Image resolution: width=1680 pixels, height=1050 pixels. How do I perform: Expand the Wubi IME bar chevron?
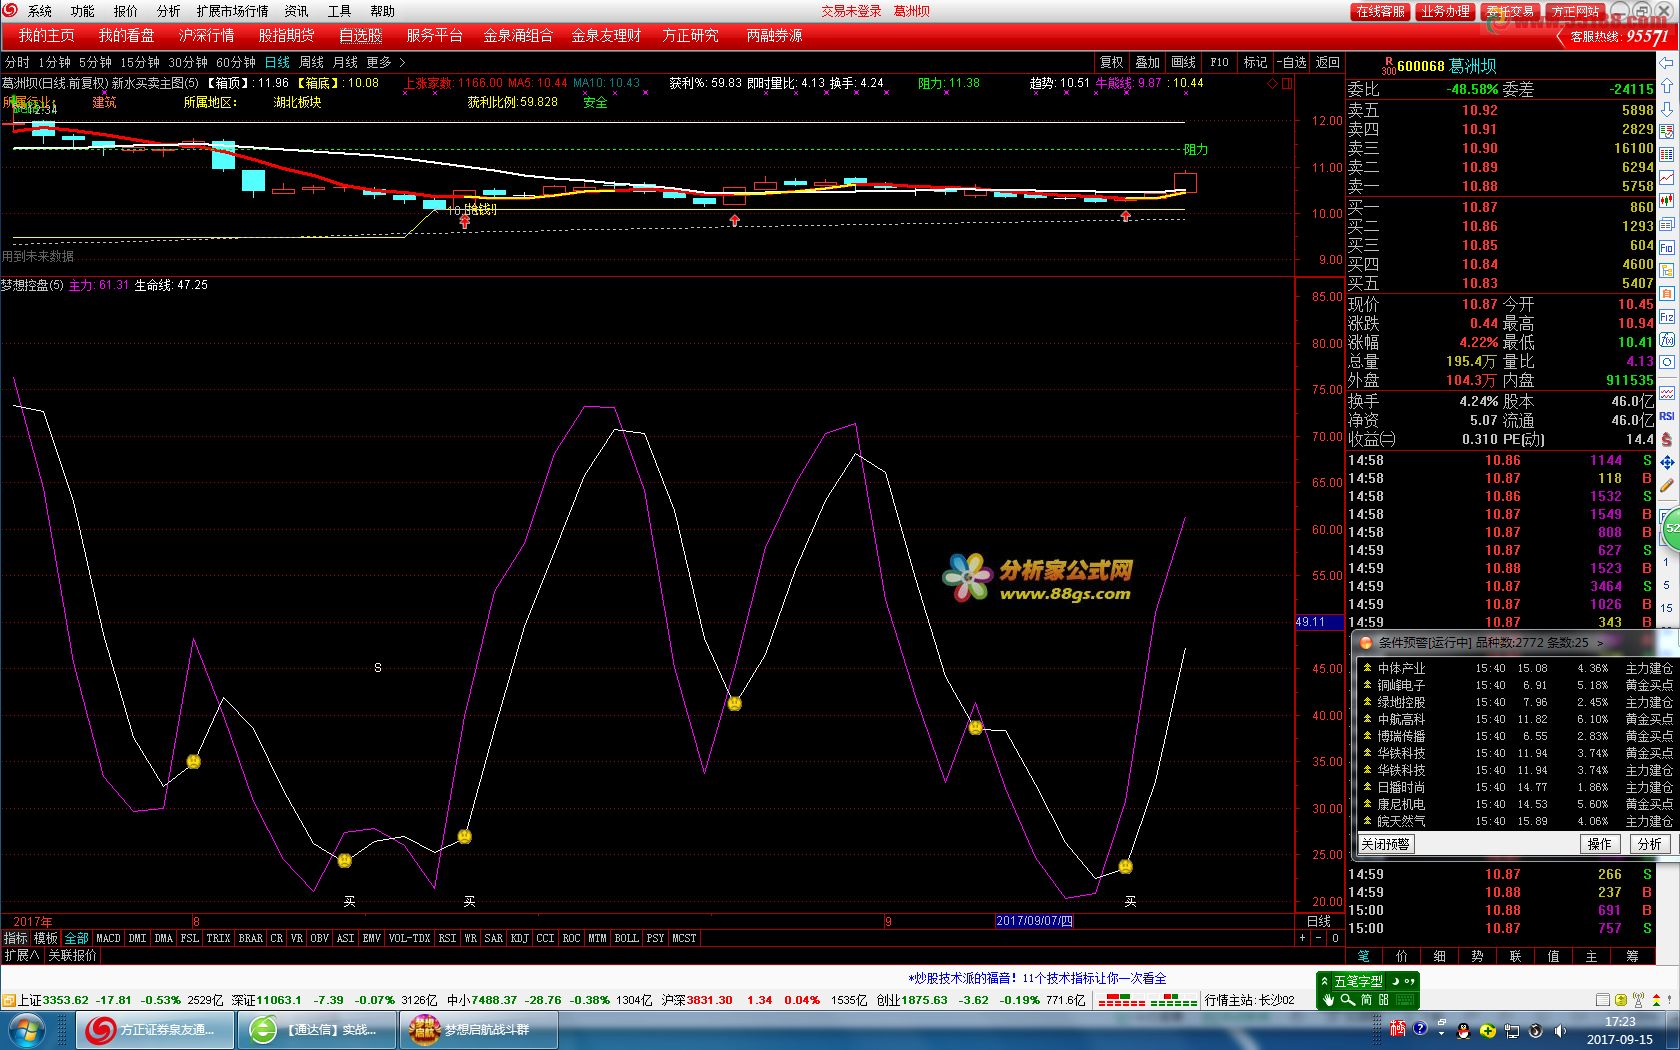(x=1324, y=981)
